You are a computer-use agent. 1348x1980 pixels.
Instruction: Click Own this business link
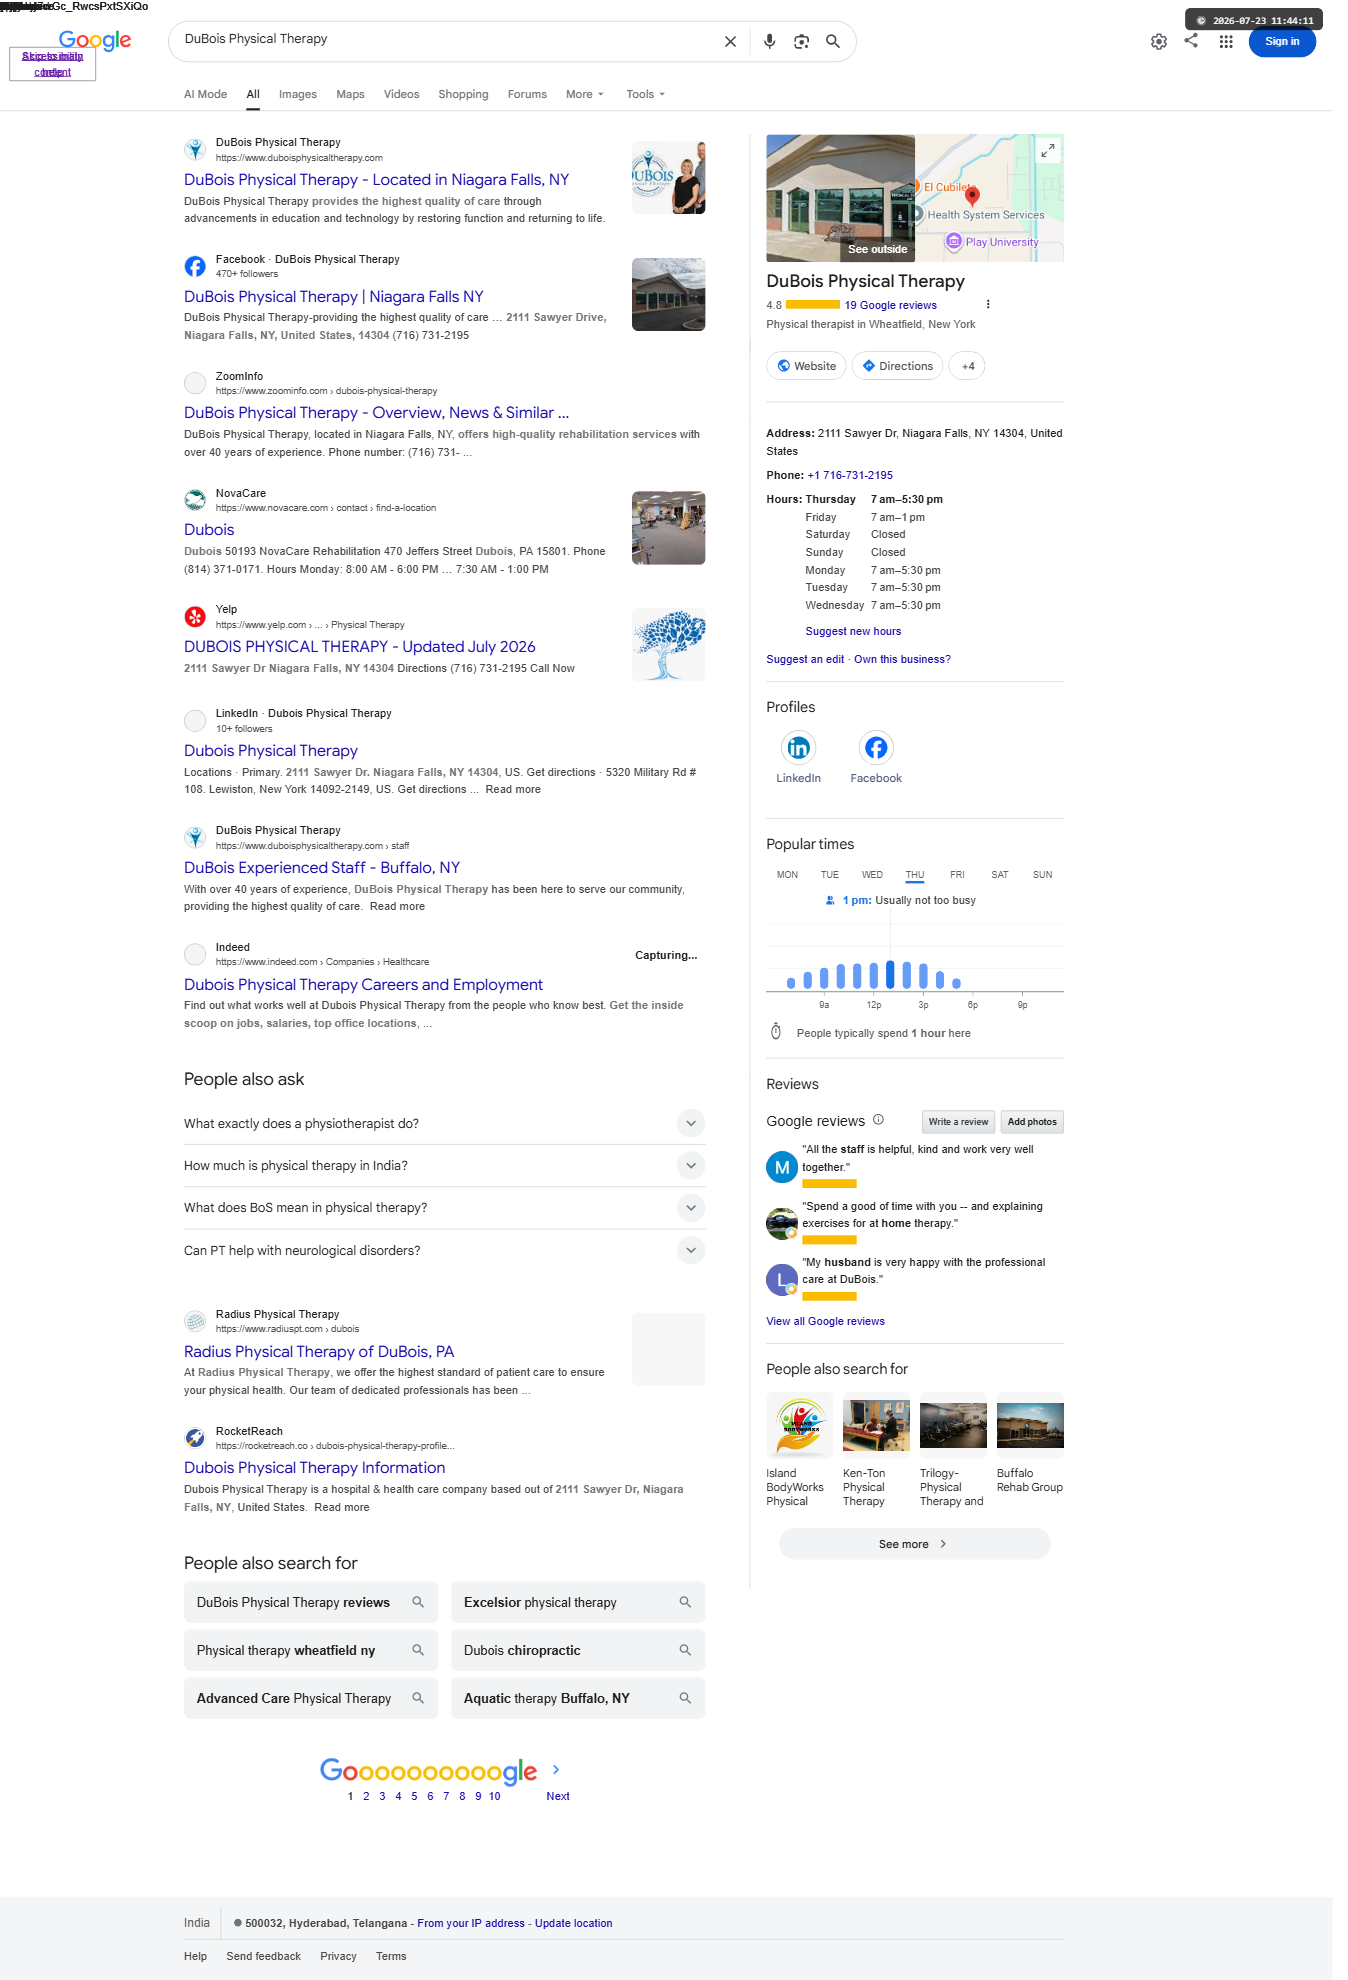902,659
